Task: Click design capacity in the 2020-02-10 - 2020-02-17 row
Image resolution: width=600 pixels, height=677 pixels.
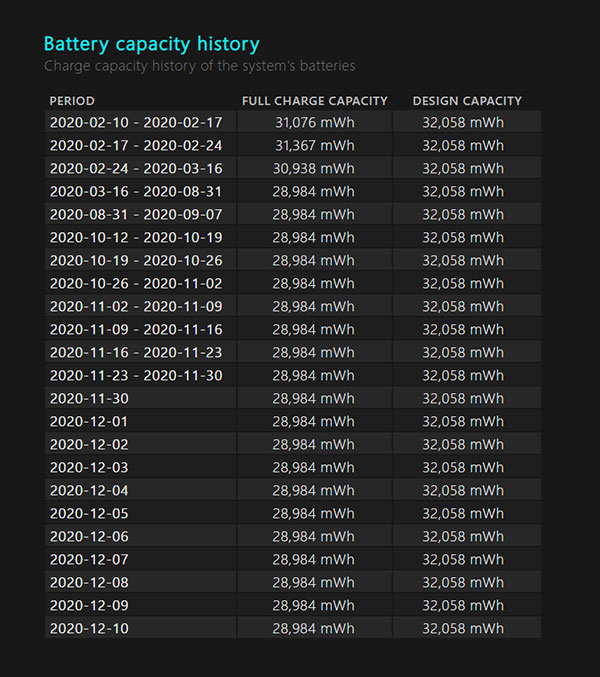Action: coord(463,123)
